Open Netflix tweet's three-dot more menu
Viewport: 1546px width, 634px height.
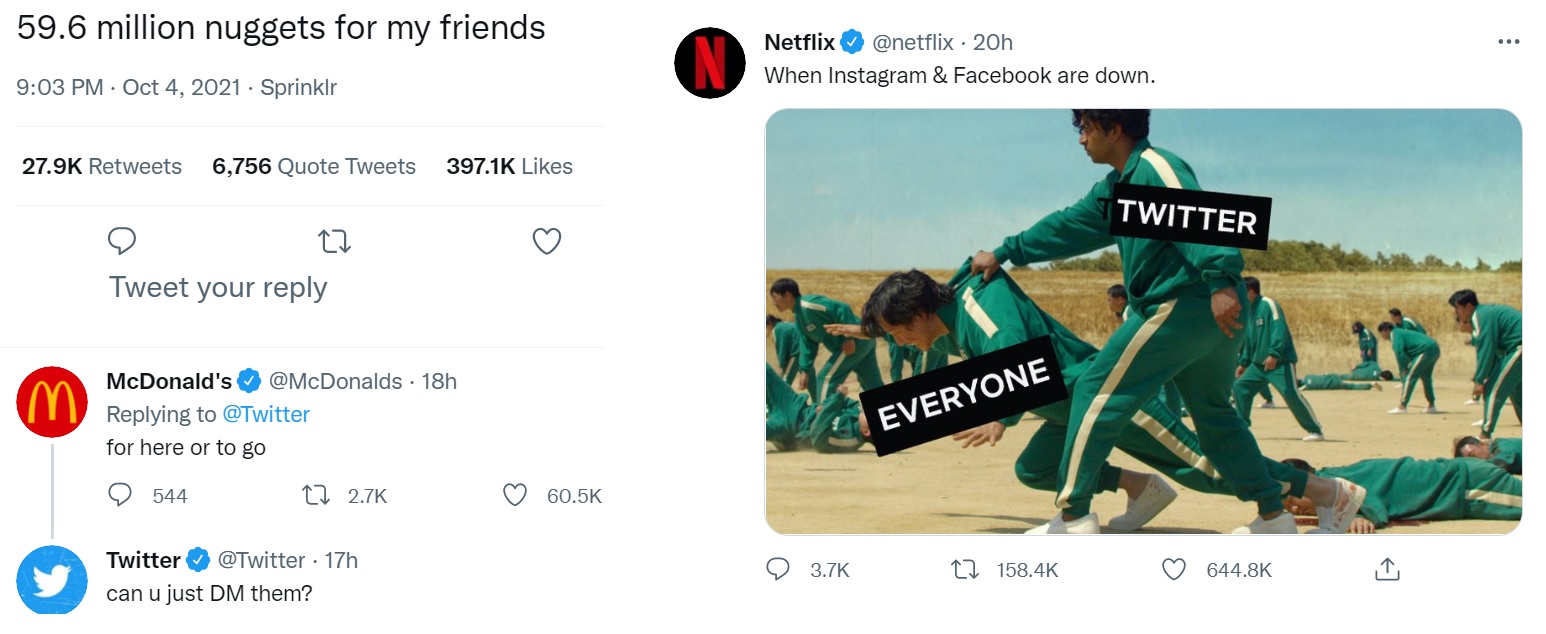1509,42
